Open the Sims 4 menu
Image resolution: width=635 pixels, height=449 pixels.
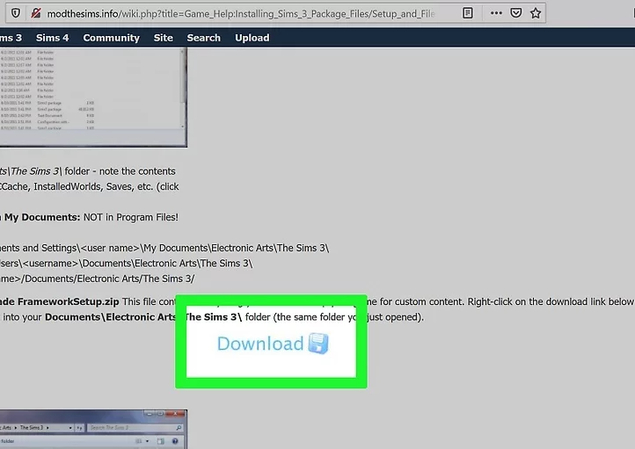pyautogui.click(x=52, y=38)
